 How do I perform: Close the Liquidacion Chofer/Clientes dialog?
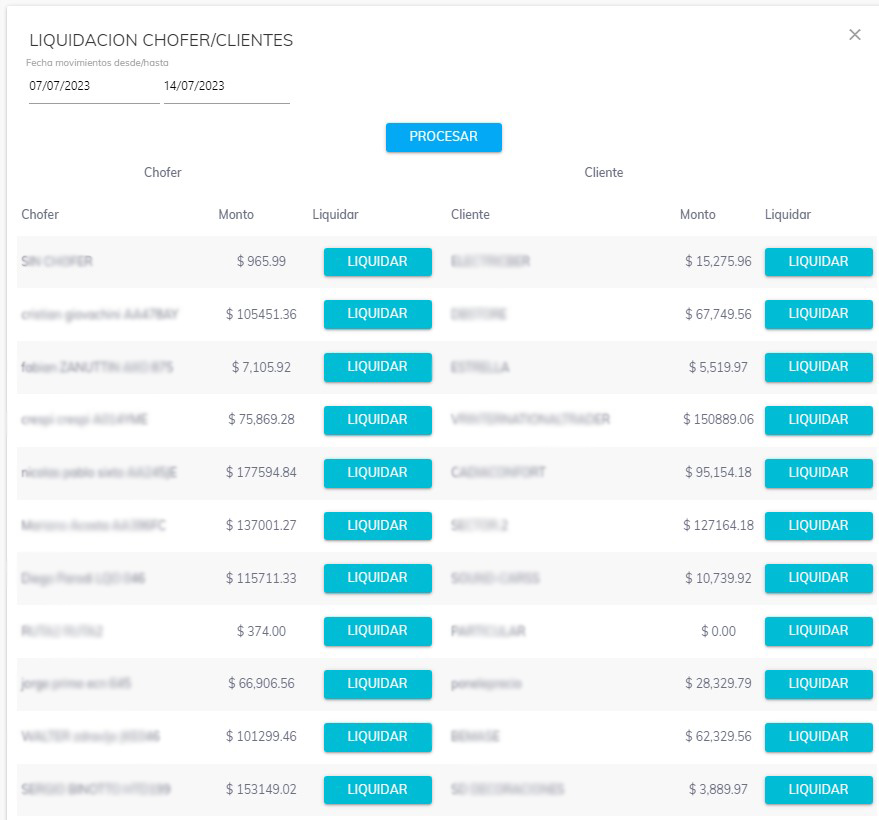854,35
